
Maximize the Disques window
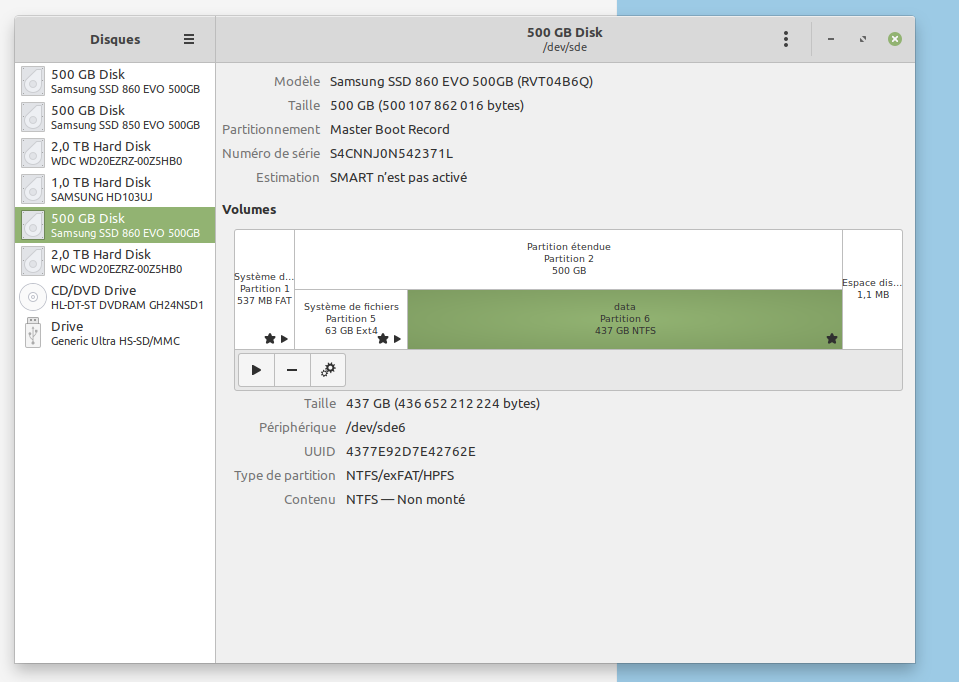(x=863, y=39)
